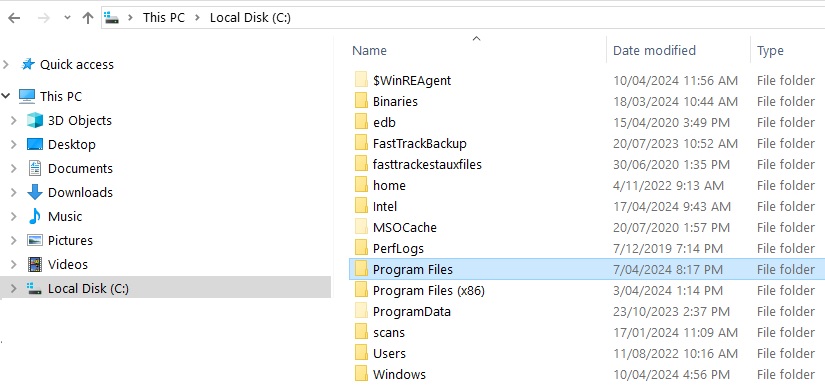
Task: Select the home folder icon
Action: coord(361,185)
